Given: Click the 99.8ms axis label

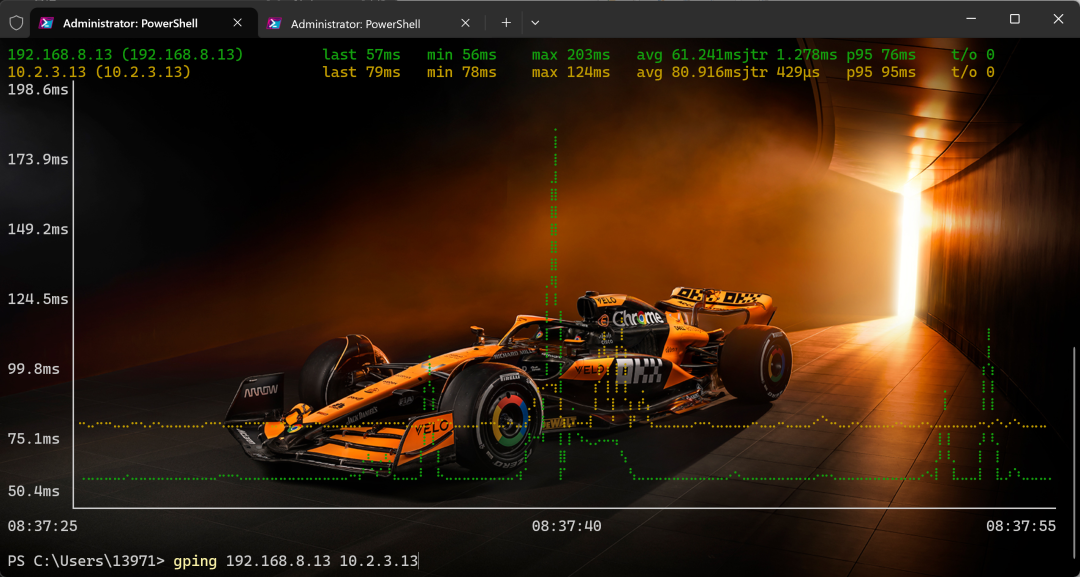Looking at the screenshot, I should click(x=34, y=368).
